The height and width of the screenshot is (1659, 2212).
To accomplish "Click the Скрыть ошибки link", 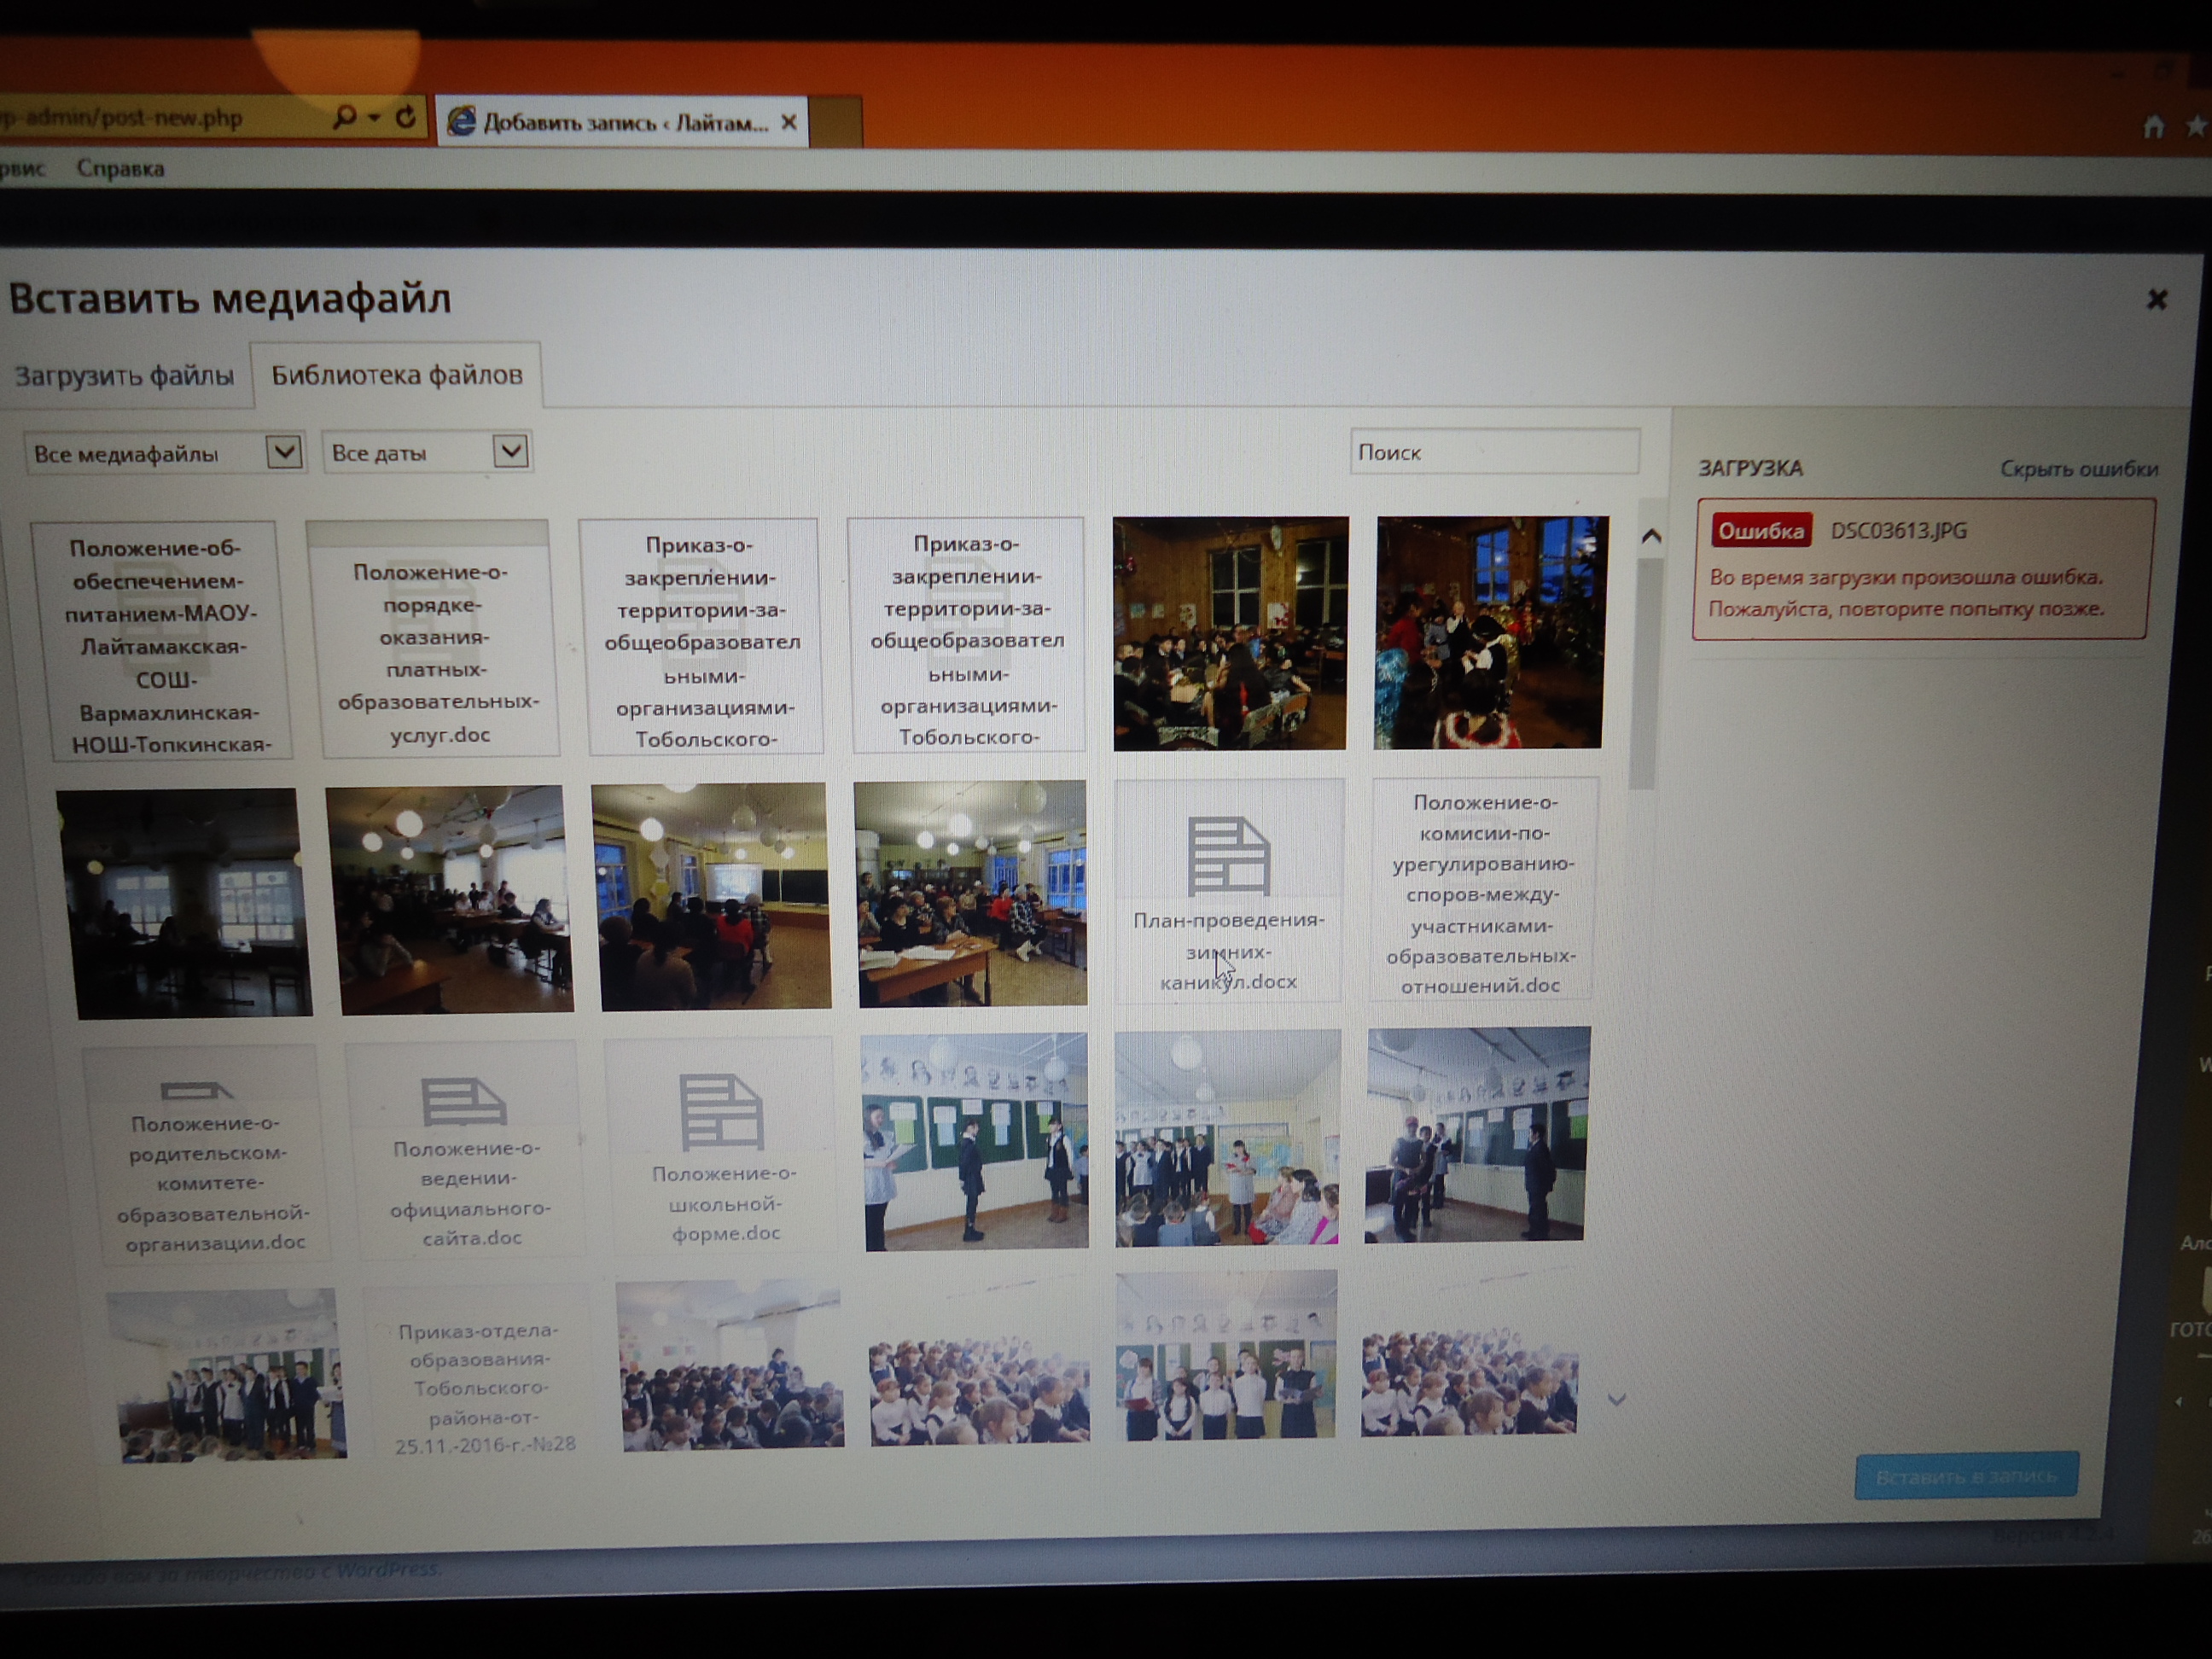I will coord(2077,469).
